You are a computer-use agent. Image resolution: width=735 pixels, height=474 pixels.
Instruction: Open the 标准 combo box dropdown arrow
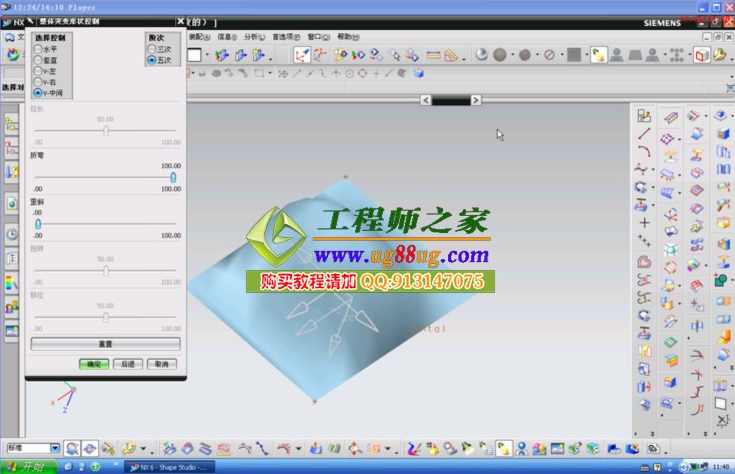pos(55,448)
